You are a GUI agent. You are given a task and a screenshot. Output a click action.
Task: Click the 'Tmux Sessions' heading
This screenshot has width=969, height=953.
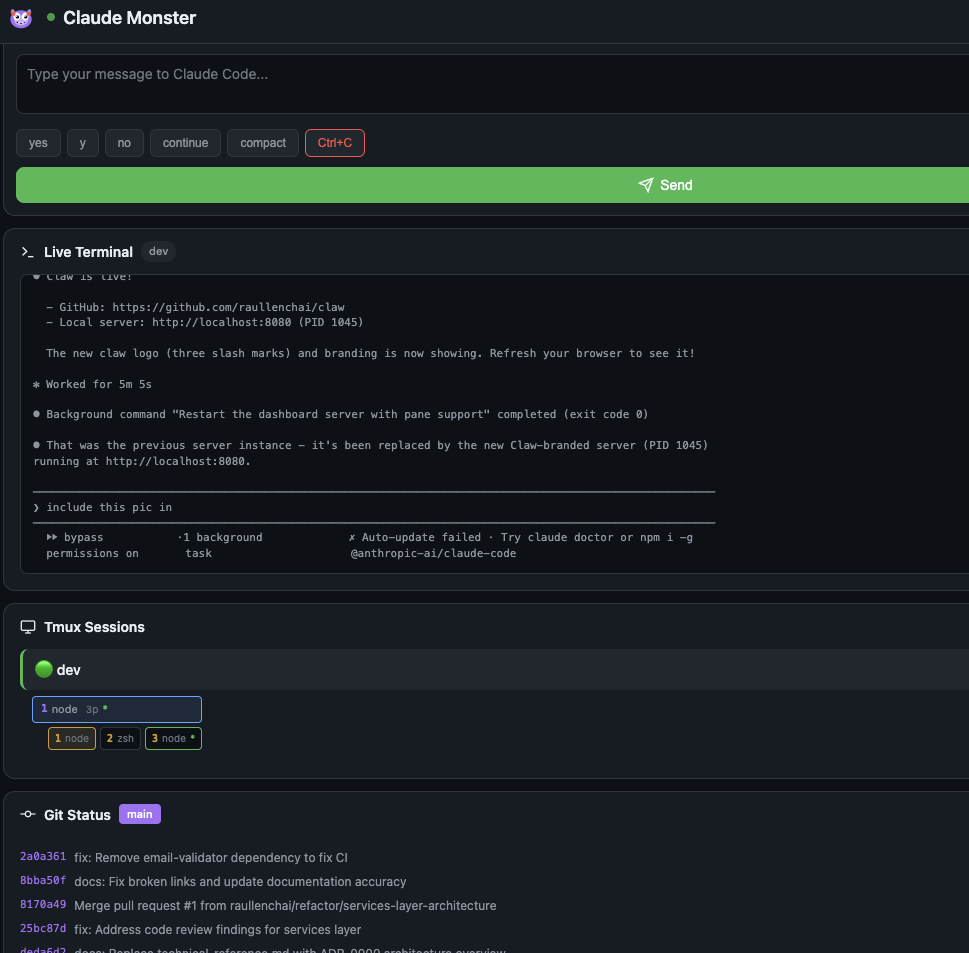click(95, 627)
